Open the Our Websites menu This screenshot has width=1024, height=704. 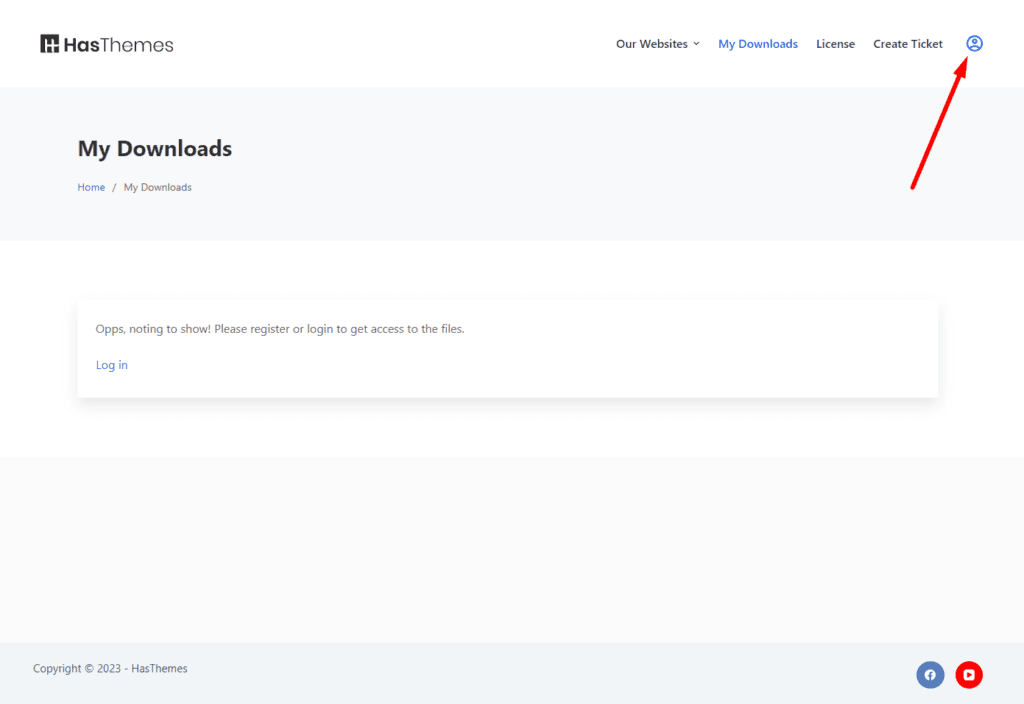651,44
